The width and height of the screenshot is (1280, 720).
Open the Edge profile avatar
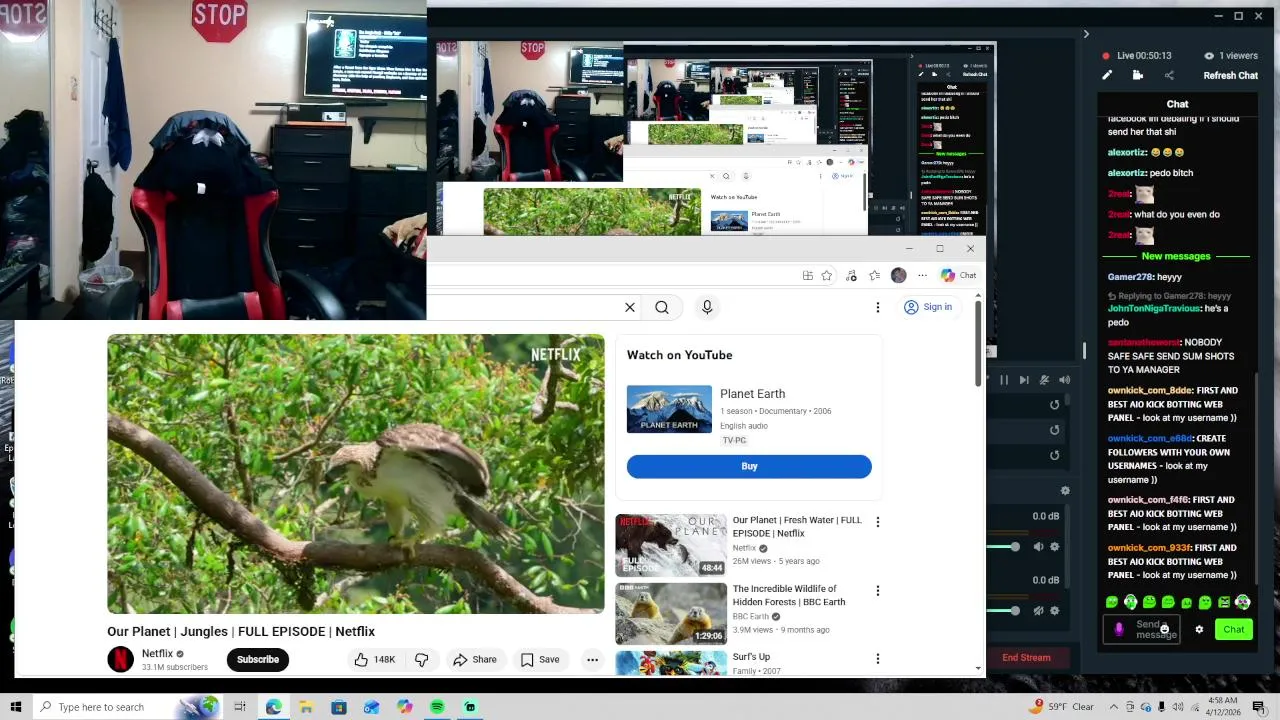898,276
